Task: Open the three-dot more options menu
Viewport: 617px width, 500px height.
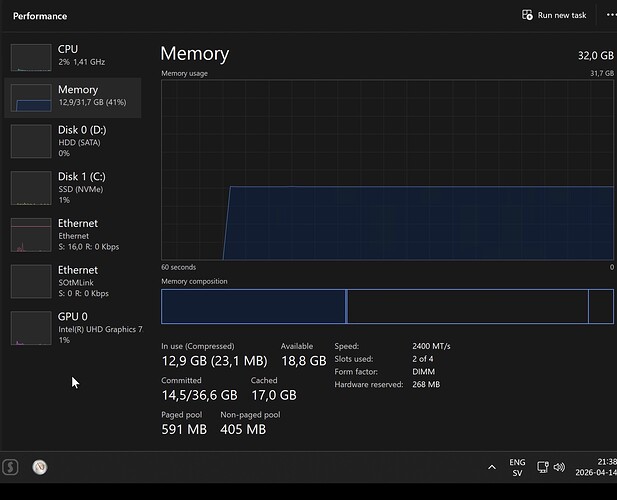Action: [x=611, y=15]
